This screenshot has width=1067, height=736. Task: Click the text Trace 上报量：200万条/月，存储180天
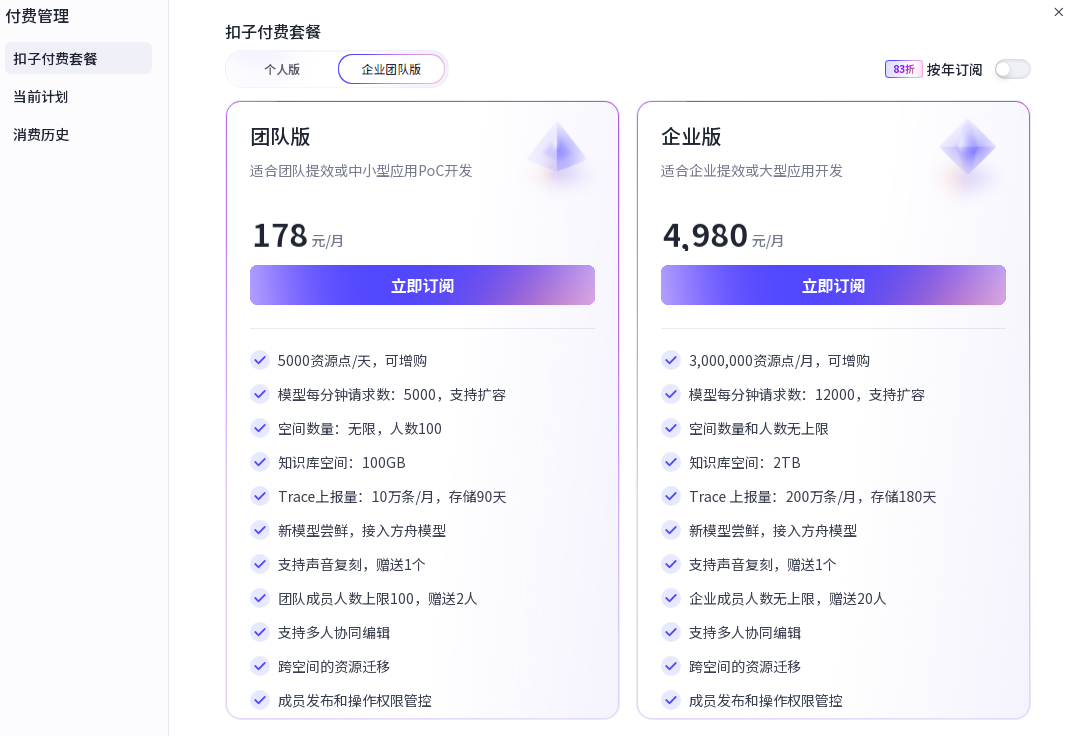(x=813, y=497)
